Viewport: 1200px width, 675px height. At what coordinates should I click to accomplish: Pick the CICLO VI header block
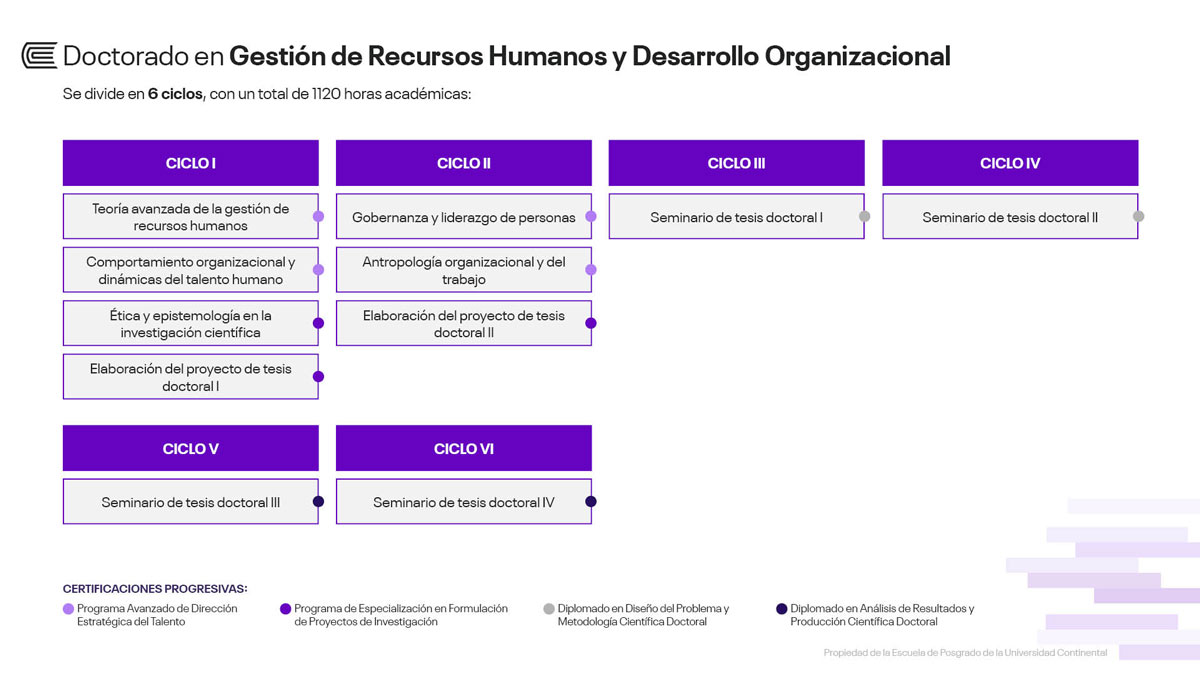[463, 449]
